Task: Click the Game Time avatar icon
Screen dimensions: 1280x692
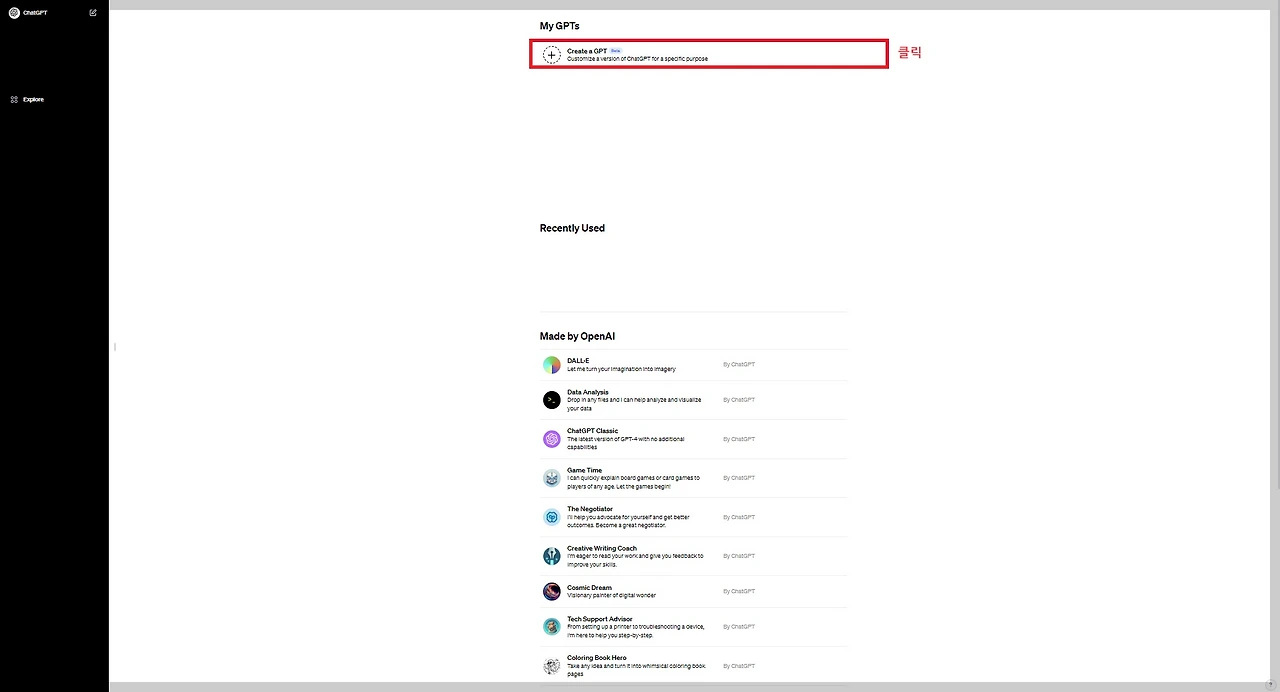Action: (x=552, y=478)
